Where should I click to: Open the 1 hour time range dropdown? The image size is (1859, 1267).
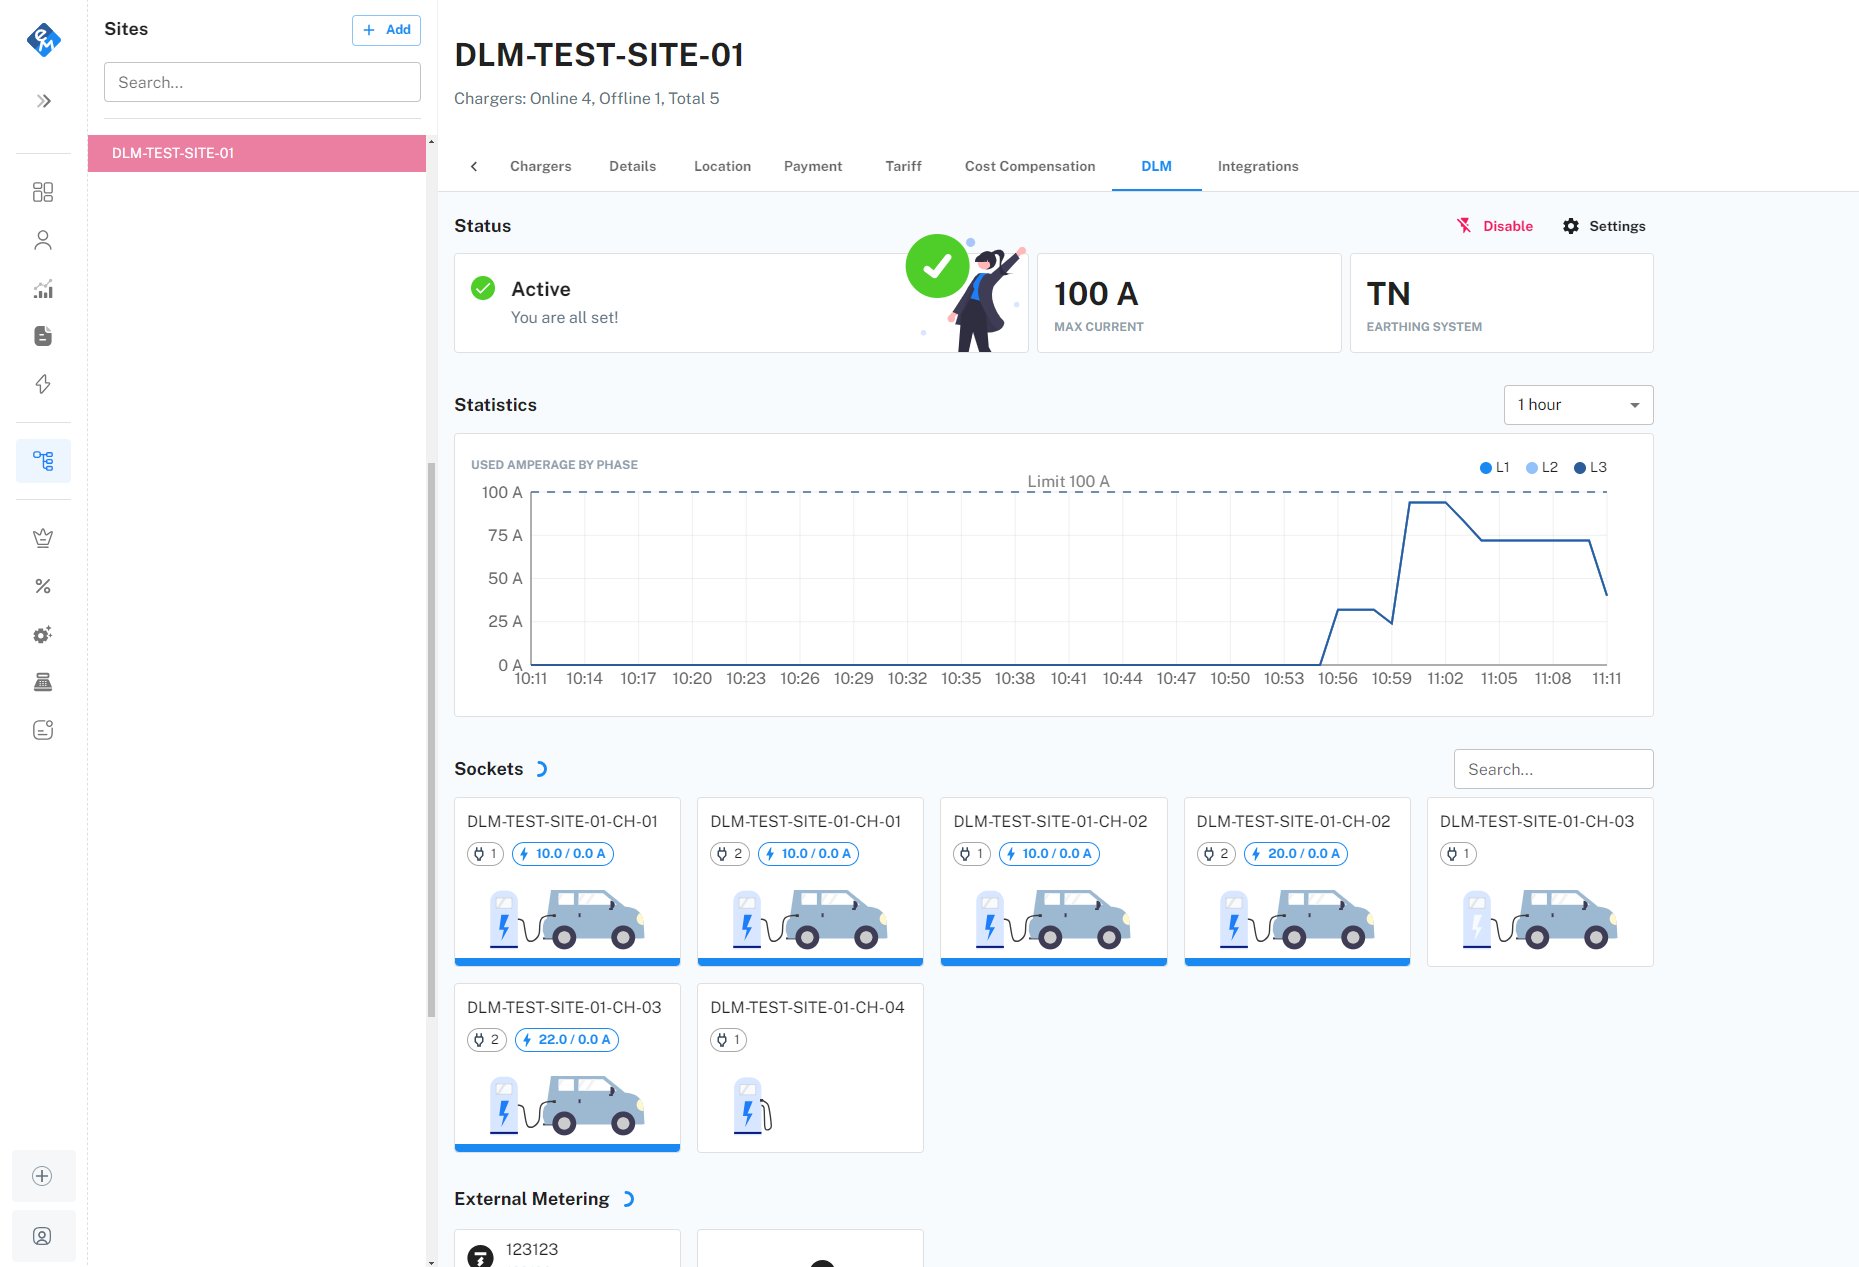1578,405
